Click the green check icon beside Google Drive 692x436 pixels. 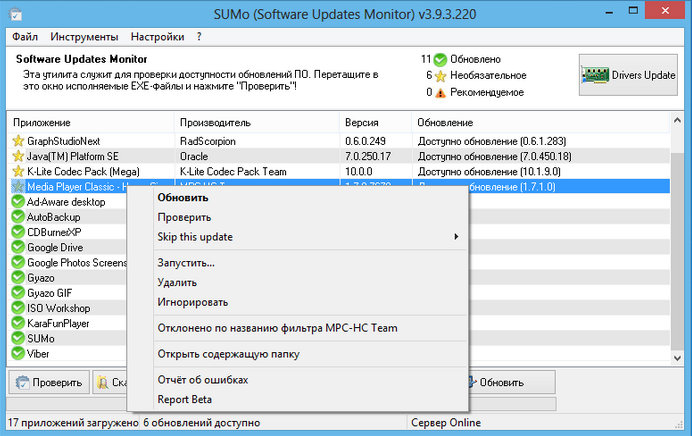(18, 247)
